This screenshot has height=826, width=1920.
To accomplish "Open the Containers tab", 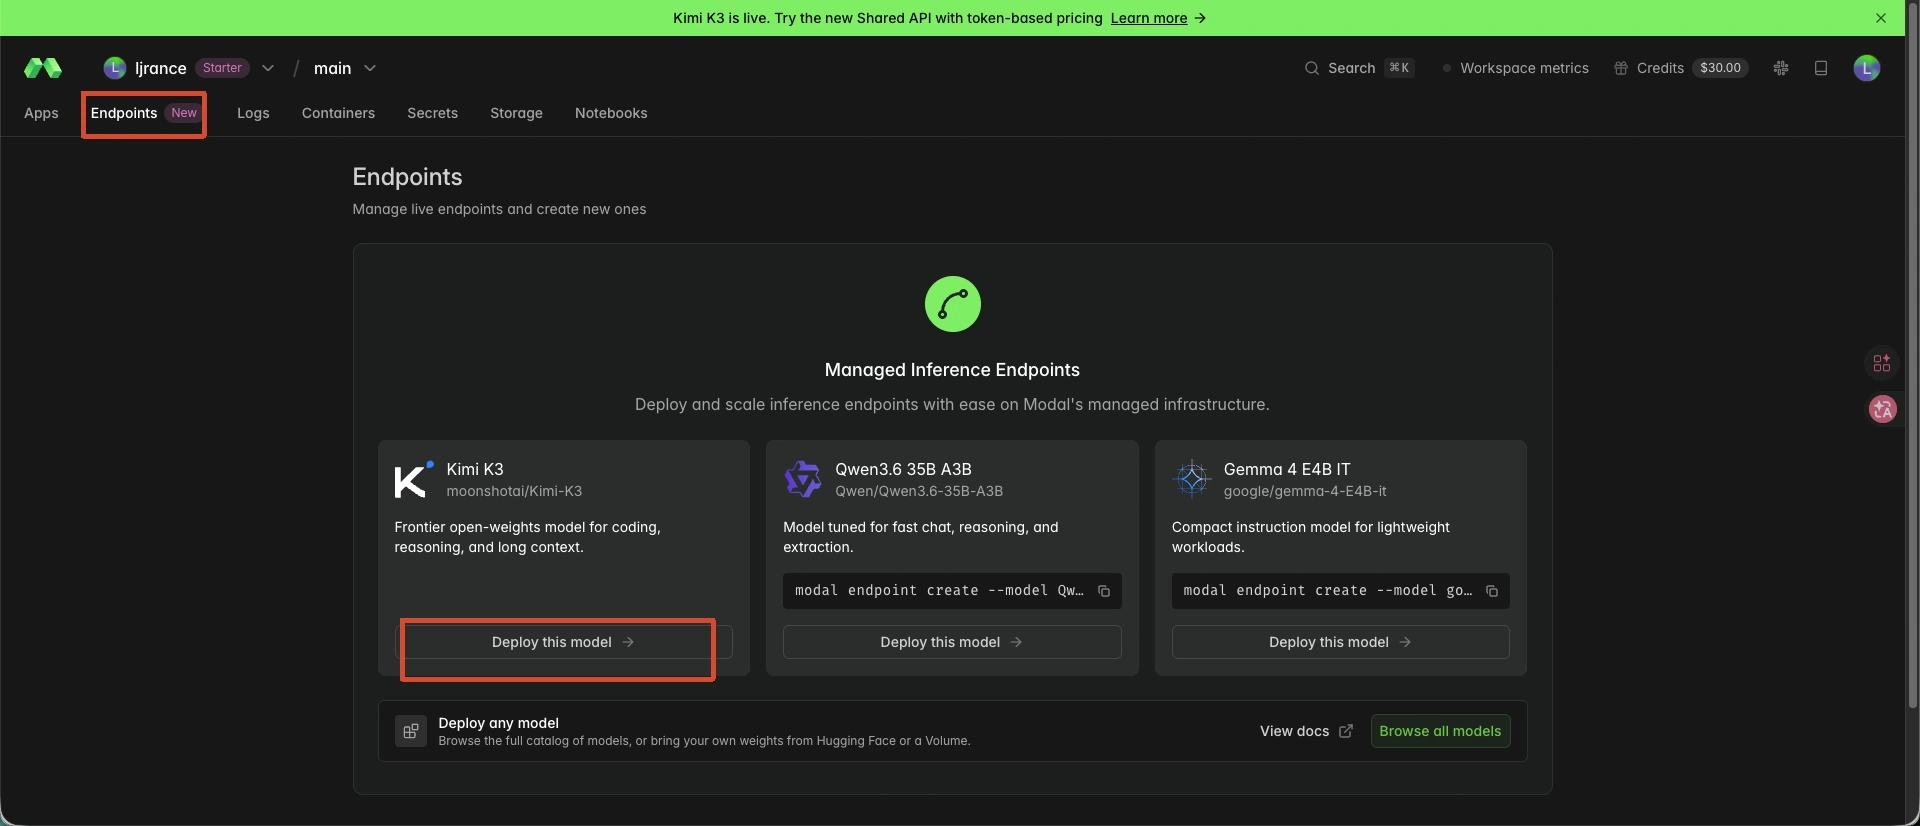I will 338,113.
